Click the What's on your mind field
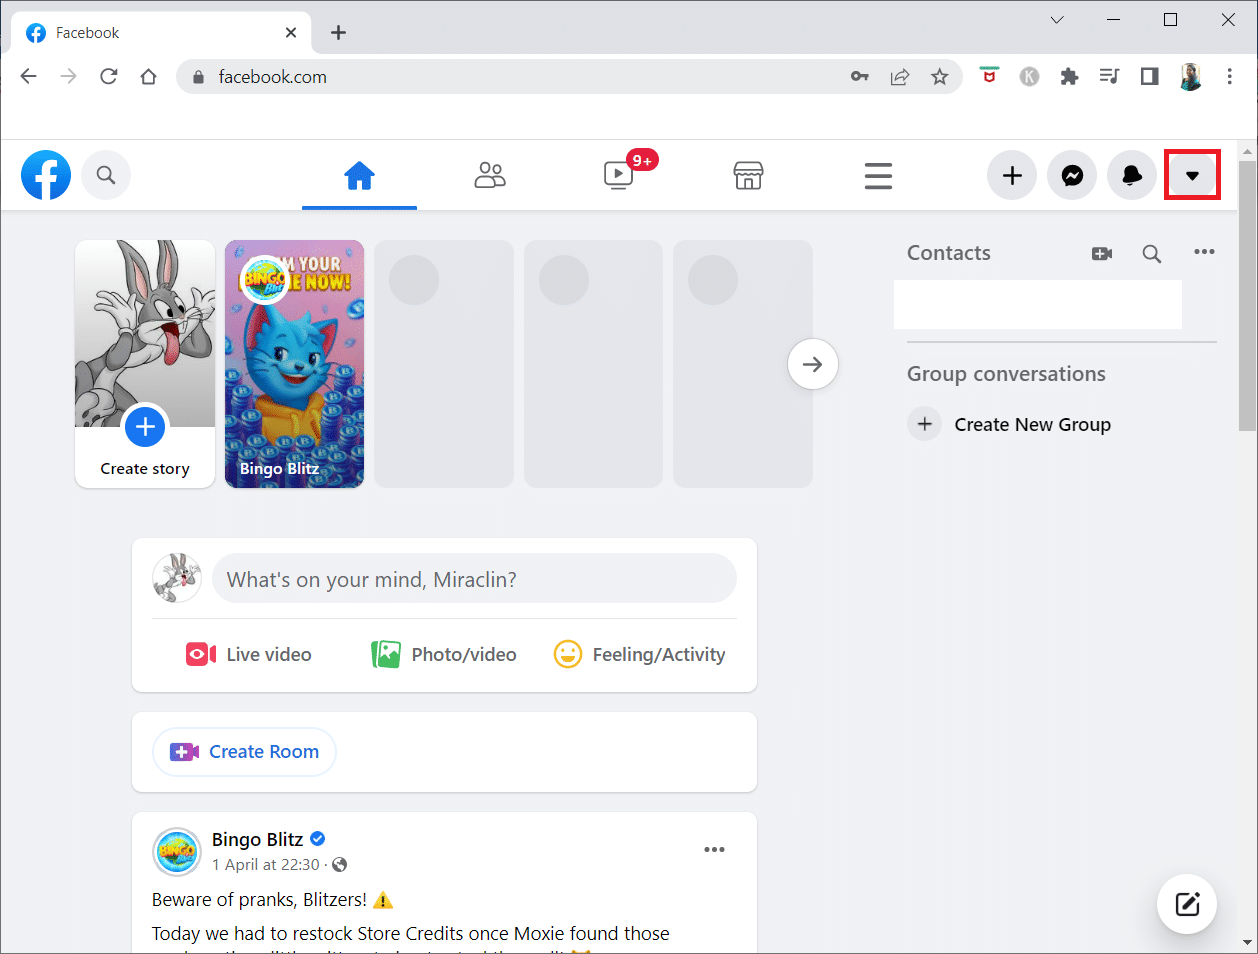The image size is (1258, 954). [x=474, y=579]
